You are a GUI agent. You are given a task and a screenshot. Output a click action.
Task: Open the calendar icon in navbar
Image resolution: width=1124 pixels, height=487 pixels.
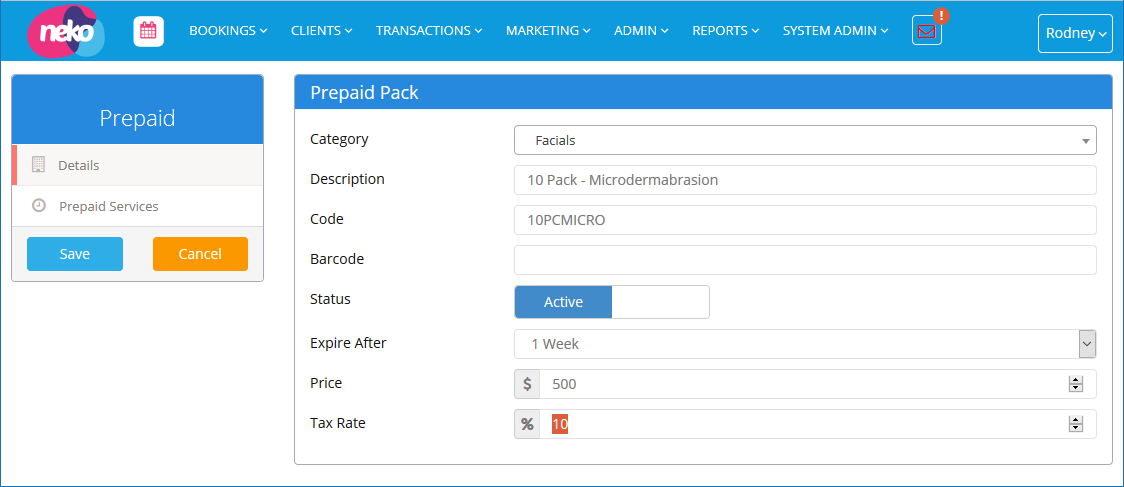point(148,31)
